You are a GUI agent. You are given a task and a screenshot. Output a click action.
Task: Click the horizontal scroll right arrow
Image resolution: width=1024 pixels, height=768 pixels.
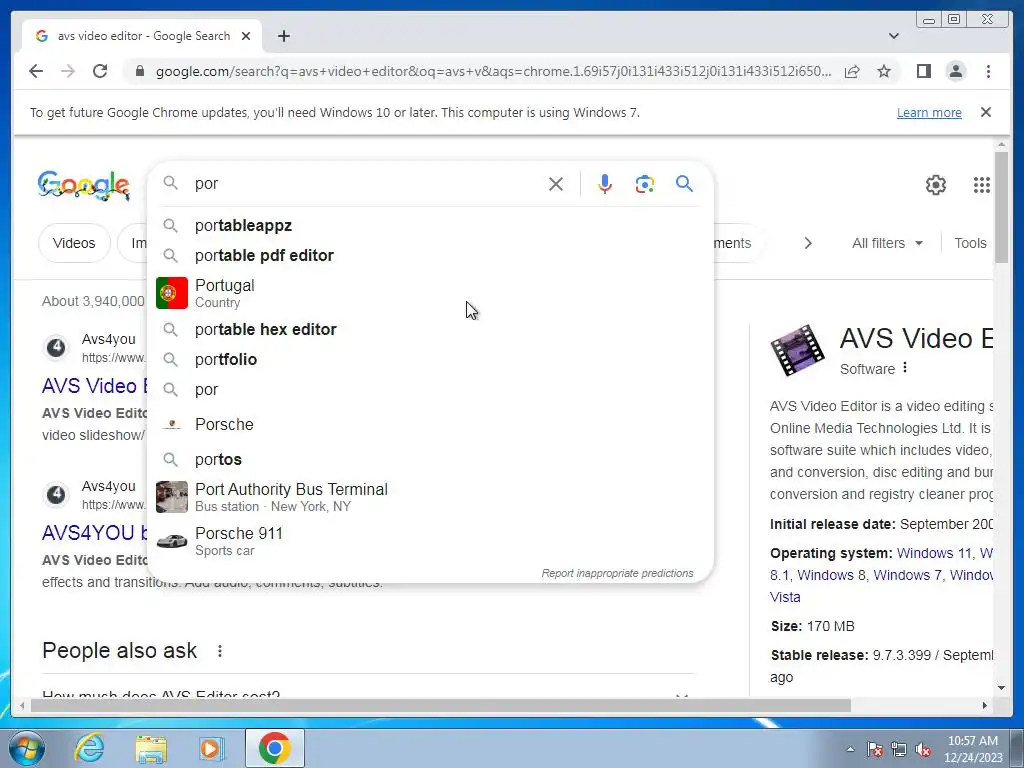pyautogui.click(x=985, y=705)
